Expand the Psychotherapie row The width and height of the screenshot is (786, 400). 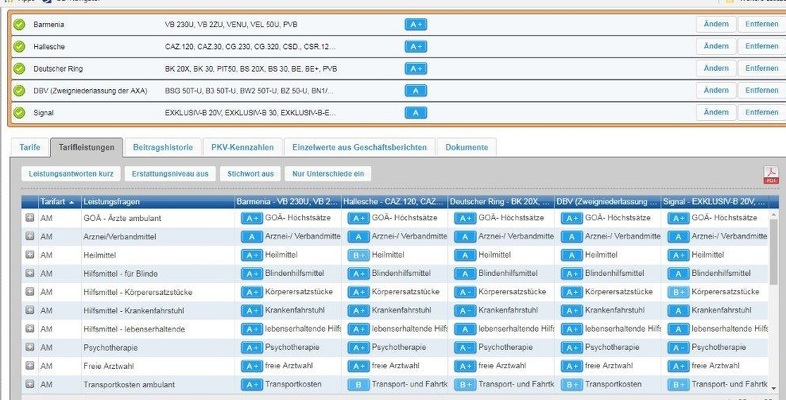click(x=30, y=347)
